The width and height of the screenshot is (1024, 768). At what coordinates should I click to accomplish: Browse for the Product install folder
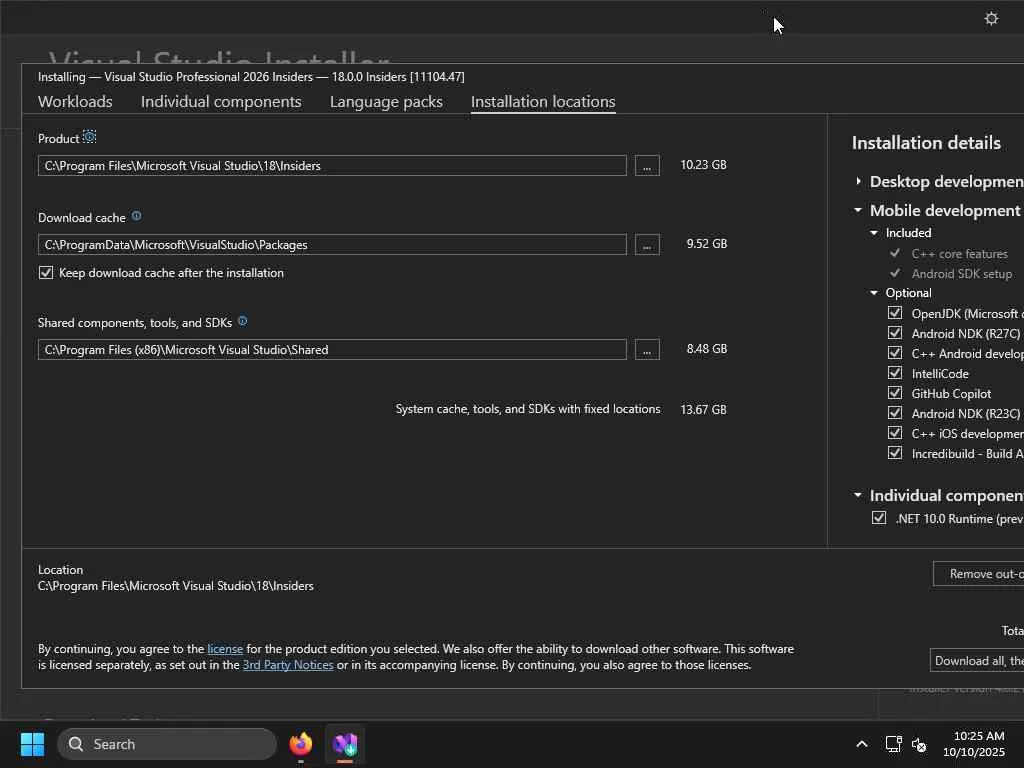point(647,165)
